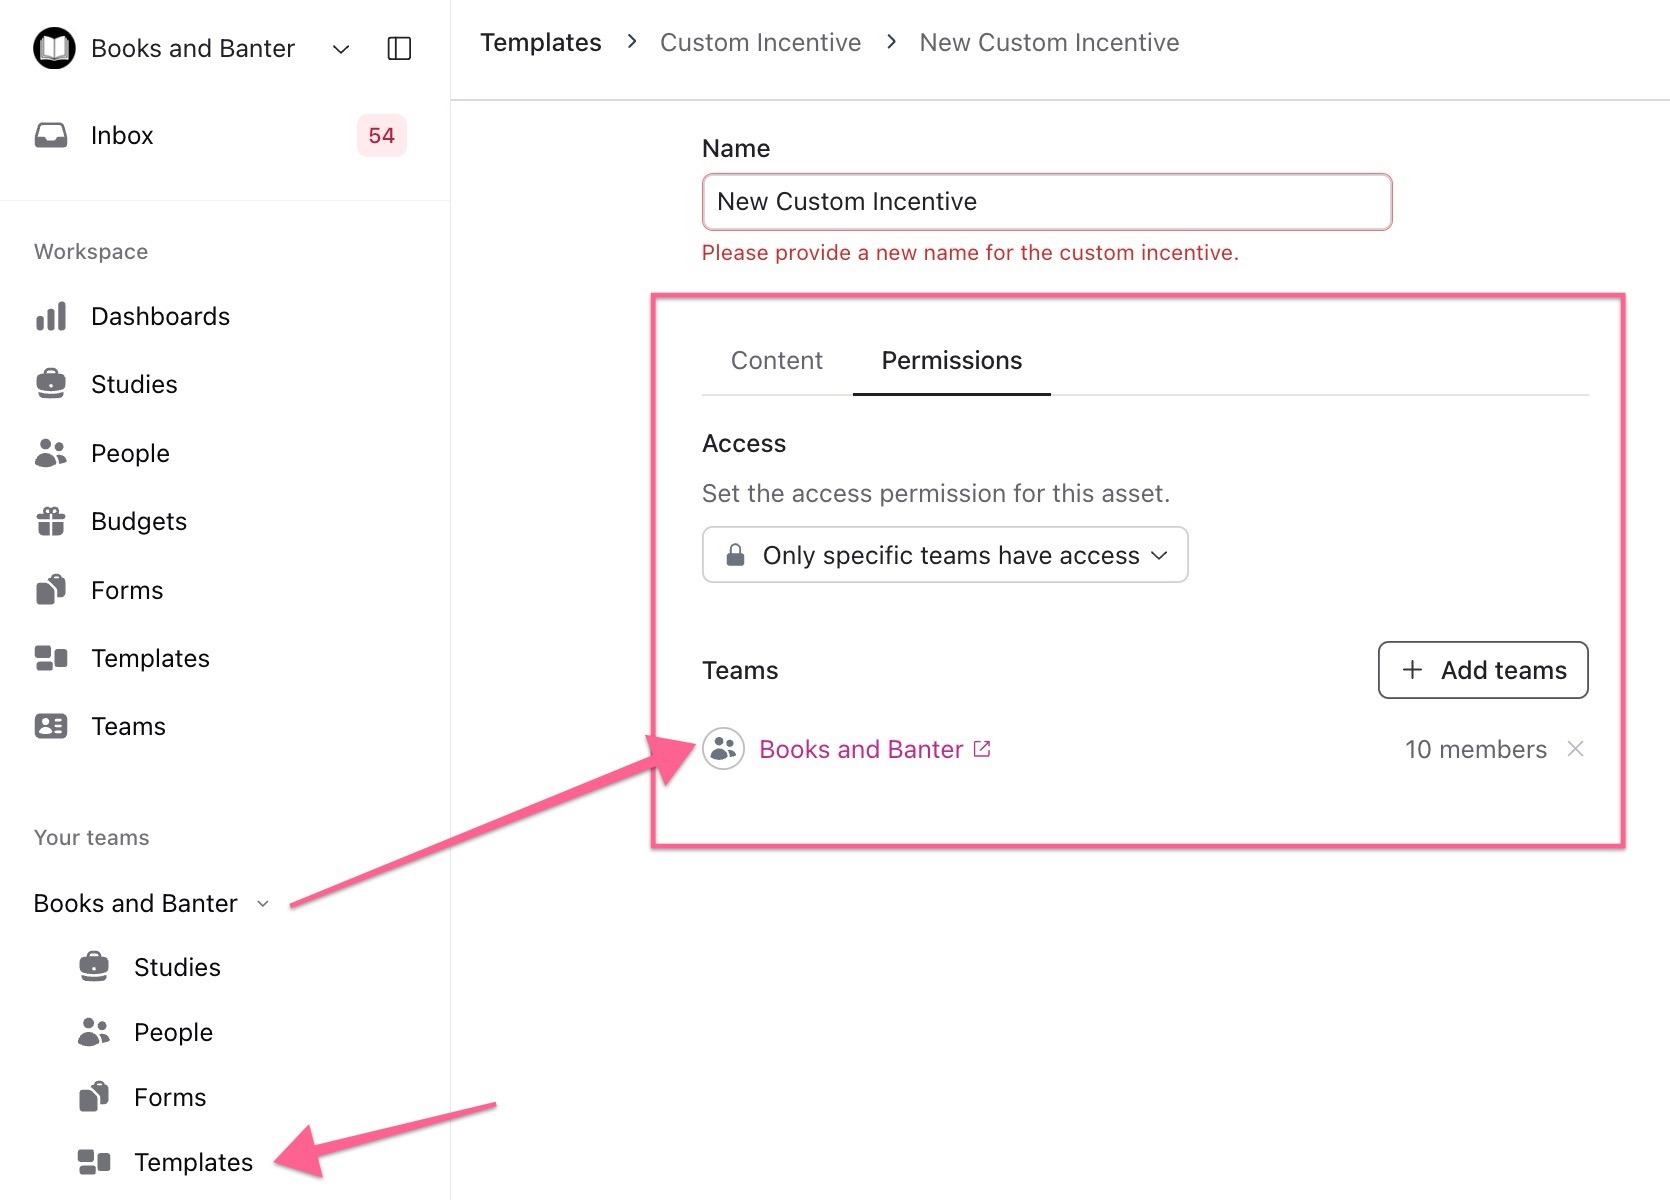Click the Add teams button
This screenshot has height=1200, width=1670.
click(x=1482, y=670)
